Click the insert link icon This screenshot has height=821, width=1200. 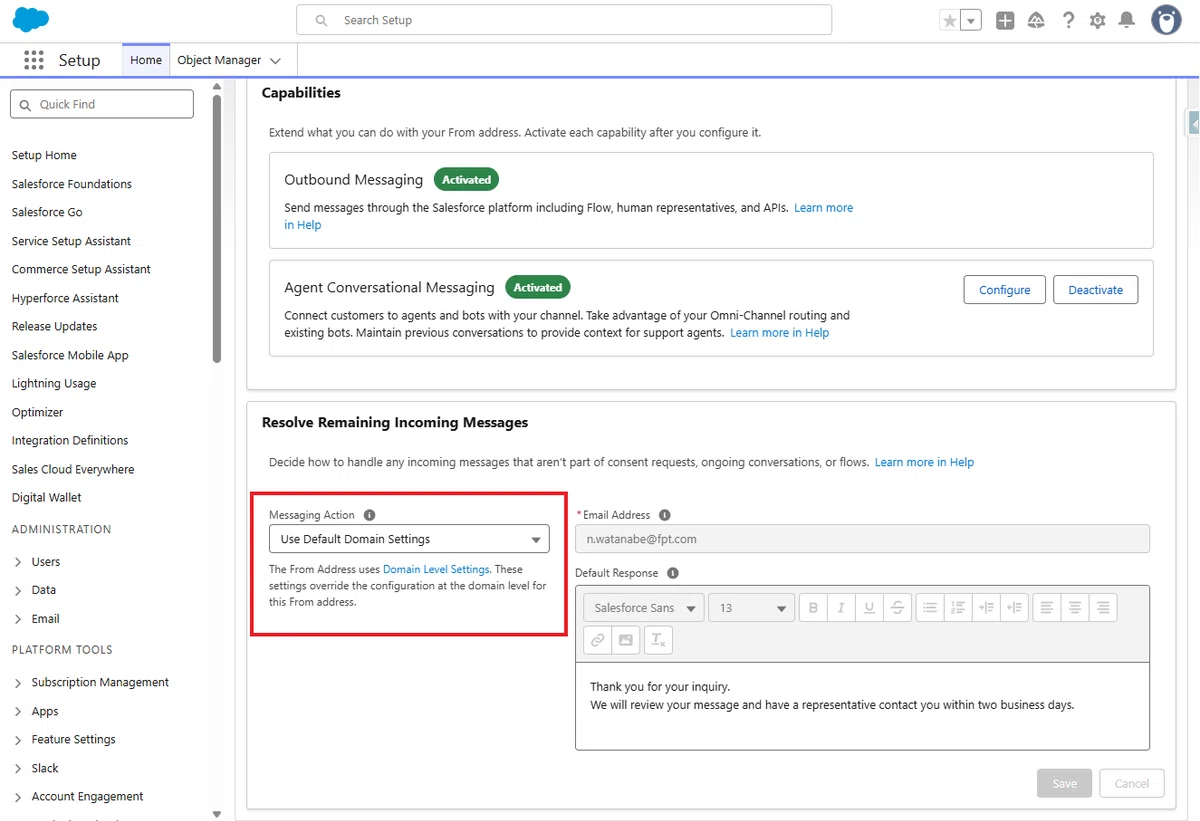coord(597,640)
